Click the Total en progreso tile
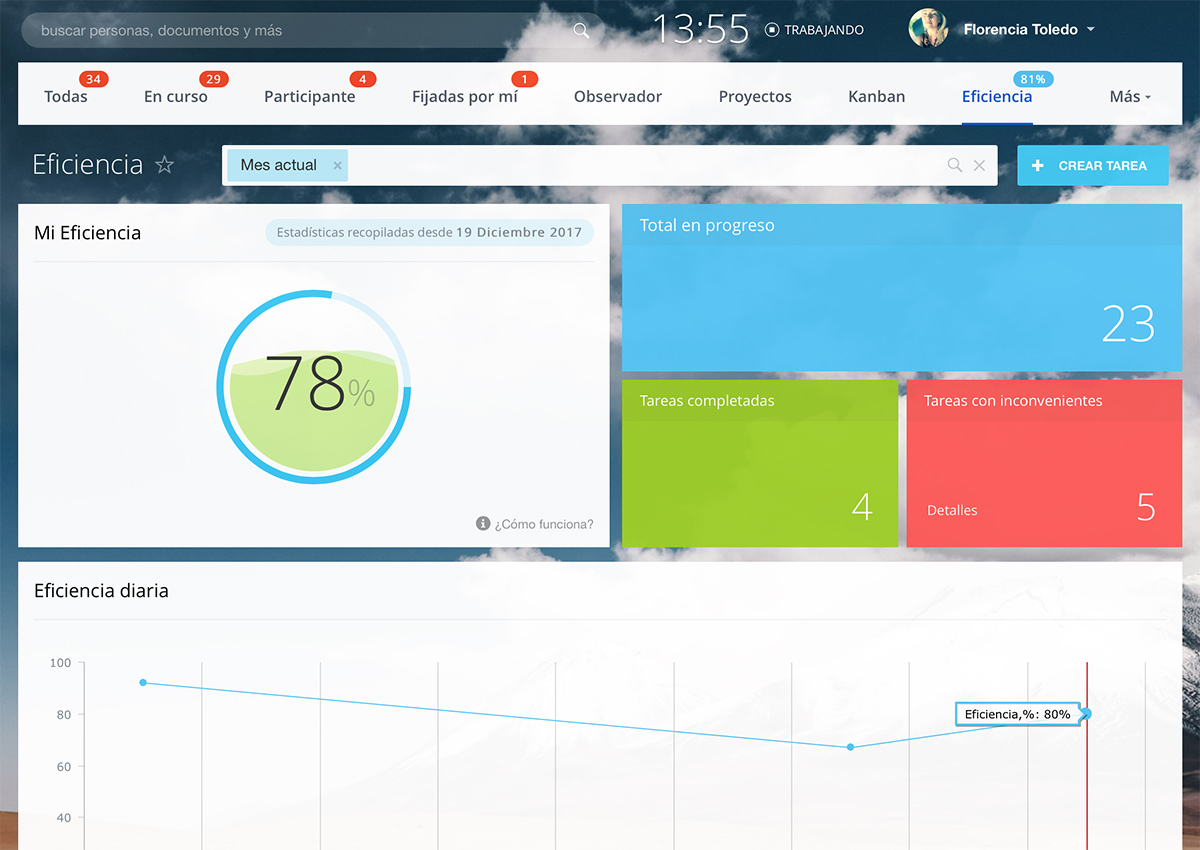Screen dimensions: 1200x850 (x=901, y=288)
